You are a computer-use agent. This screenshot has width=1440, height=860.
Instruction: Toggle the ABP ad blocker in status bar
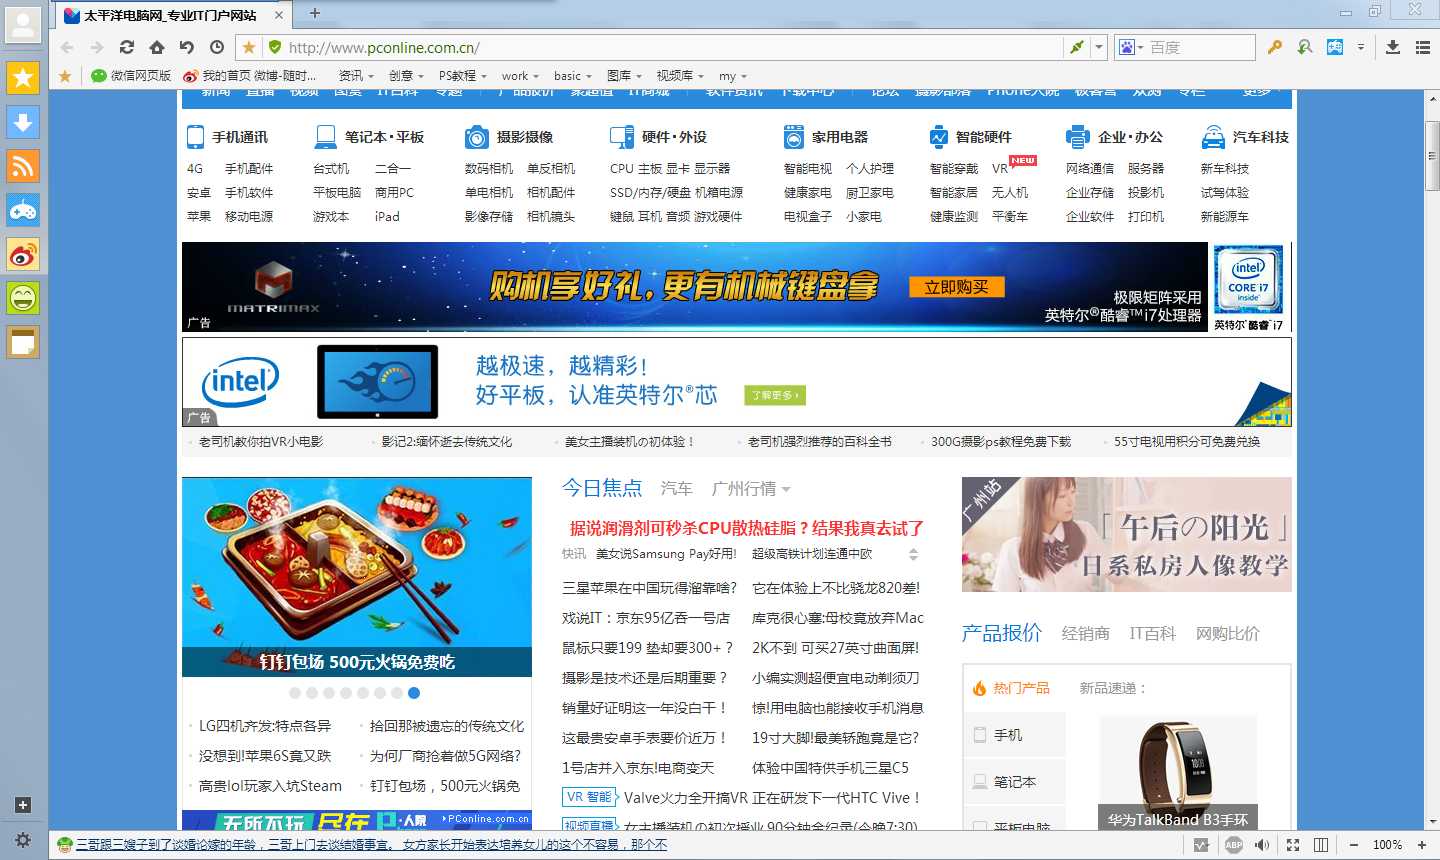[1234, 845]
